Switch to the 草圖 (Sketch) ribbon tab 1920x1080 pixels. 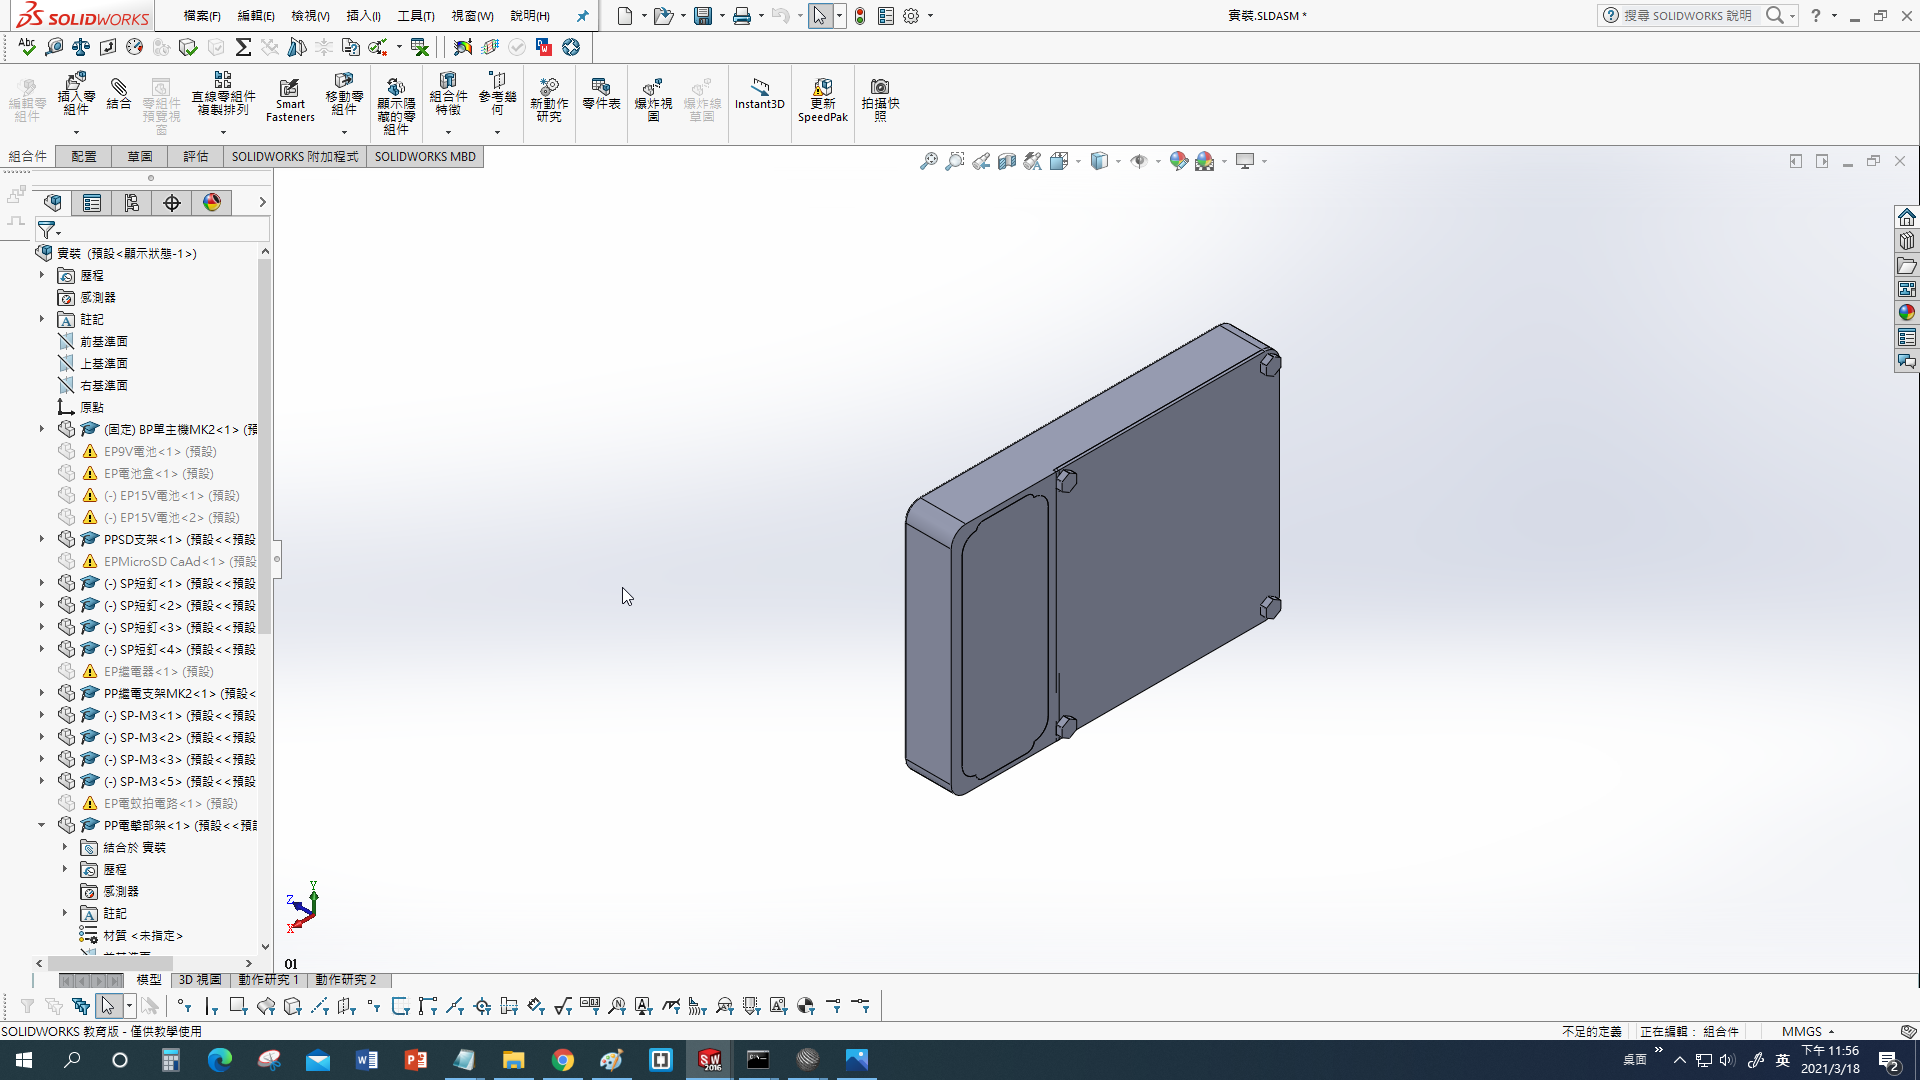coord(140,157)
